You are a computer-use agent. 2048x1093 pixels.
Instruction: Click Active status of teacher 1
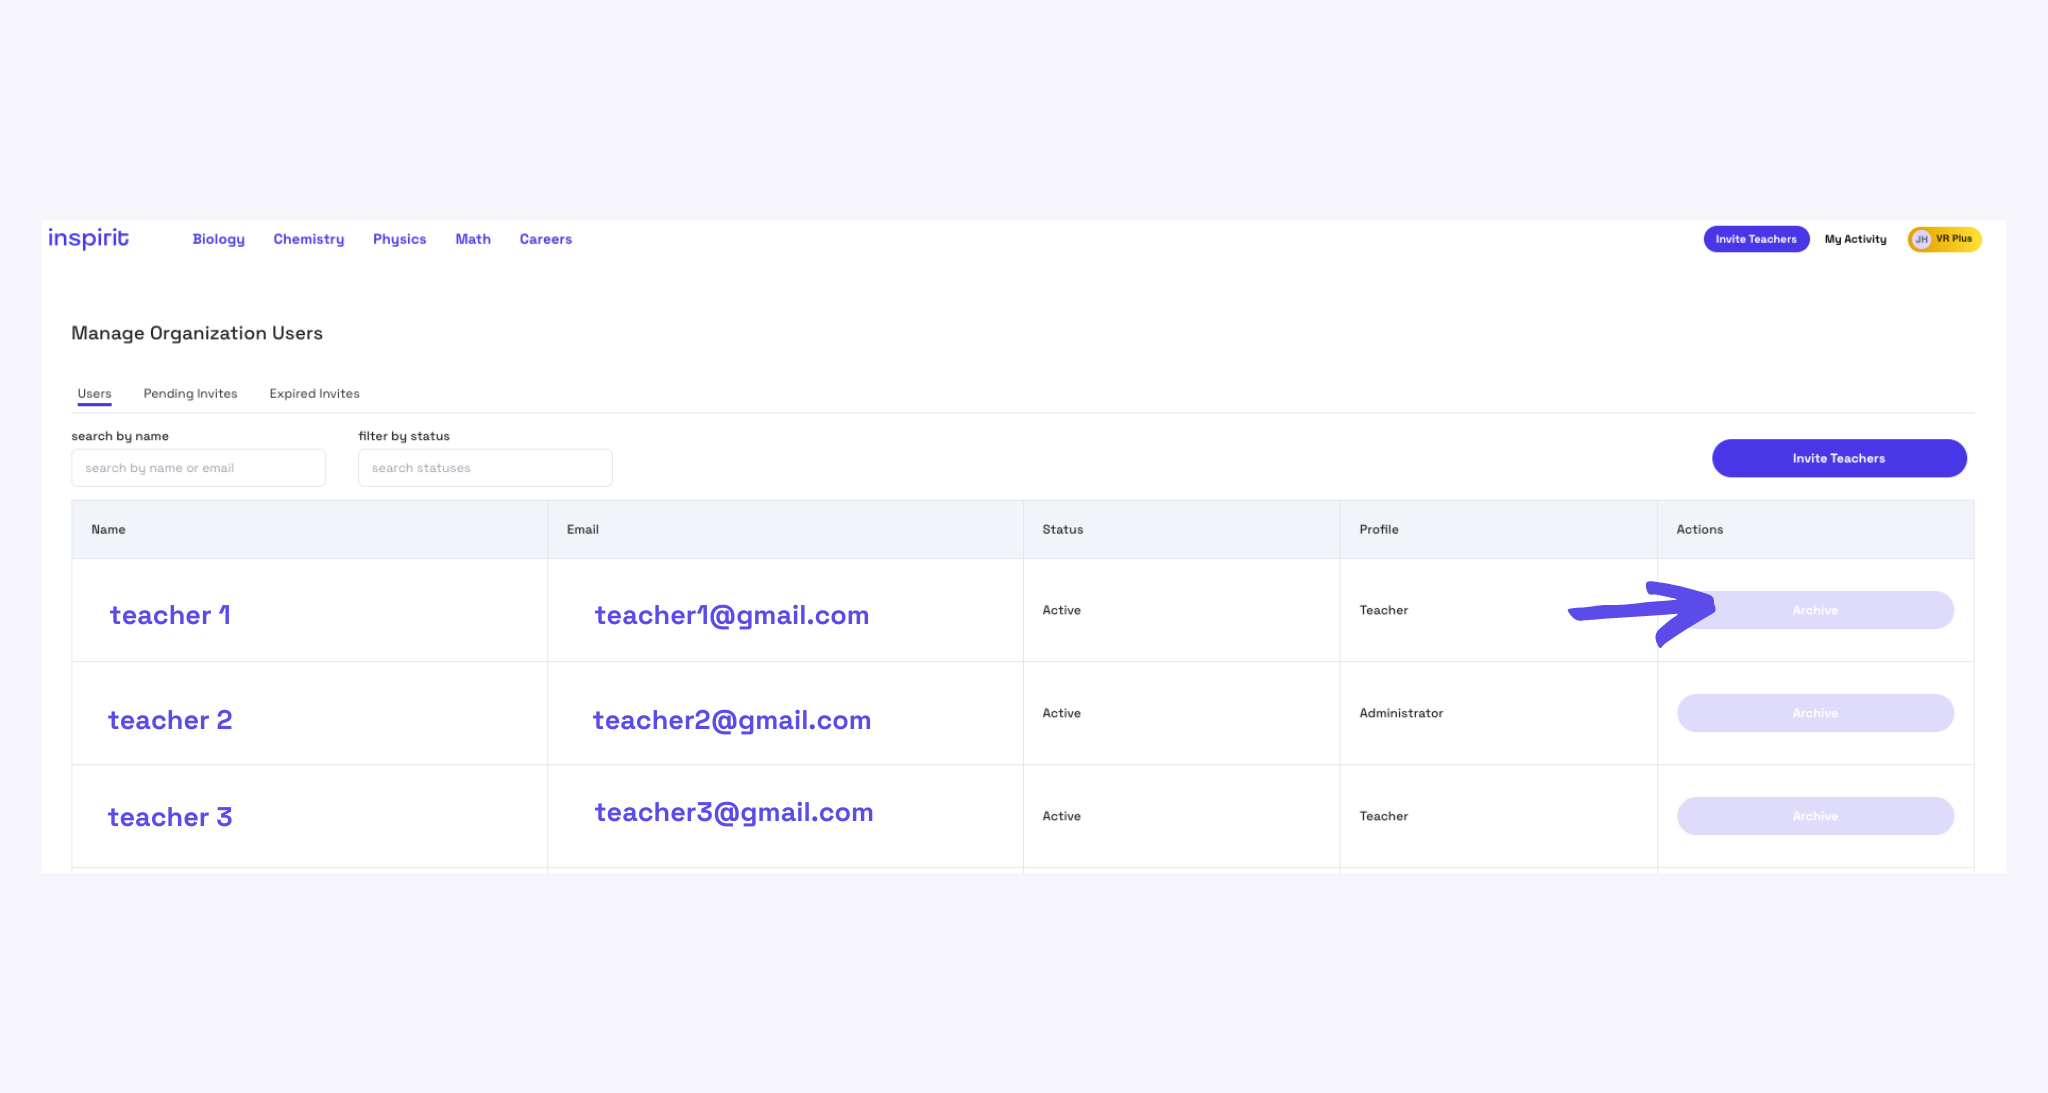point(1061,610)
